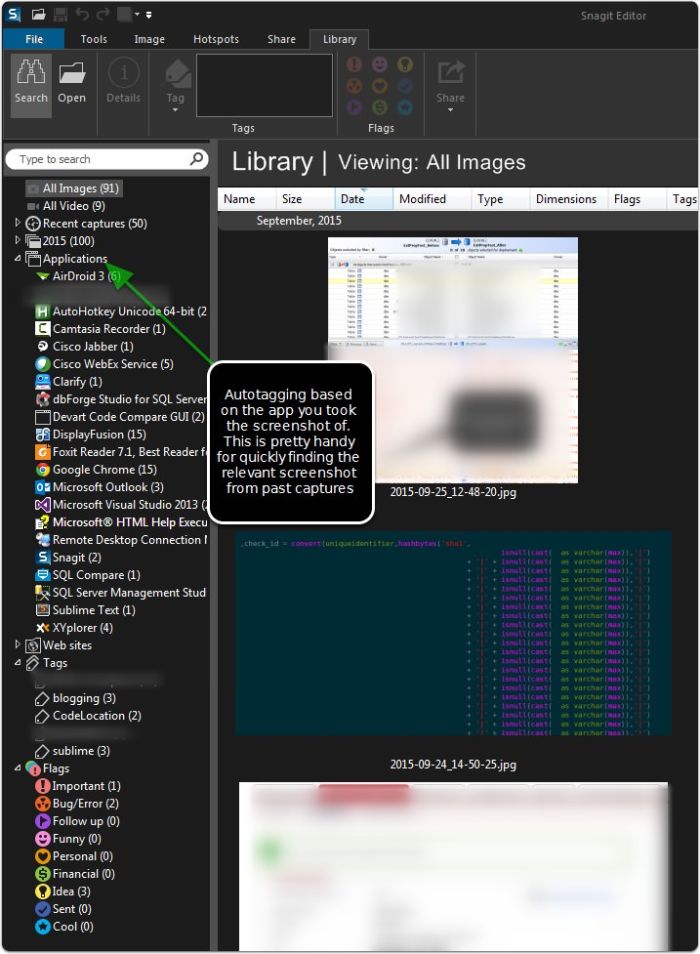Open the File menu tab
The width and height of the screenshot is (700, 954).
pos(34,39)
